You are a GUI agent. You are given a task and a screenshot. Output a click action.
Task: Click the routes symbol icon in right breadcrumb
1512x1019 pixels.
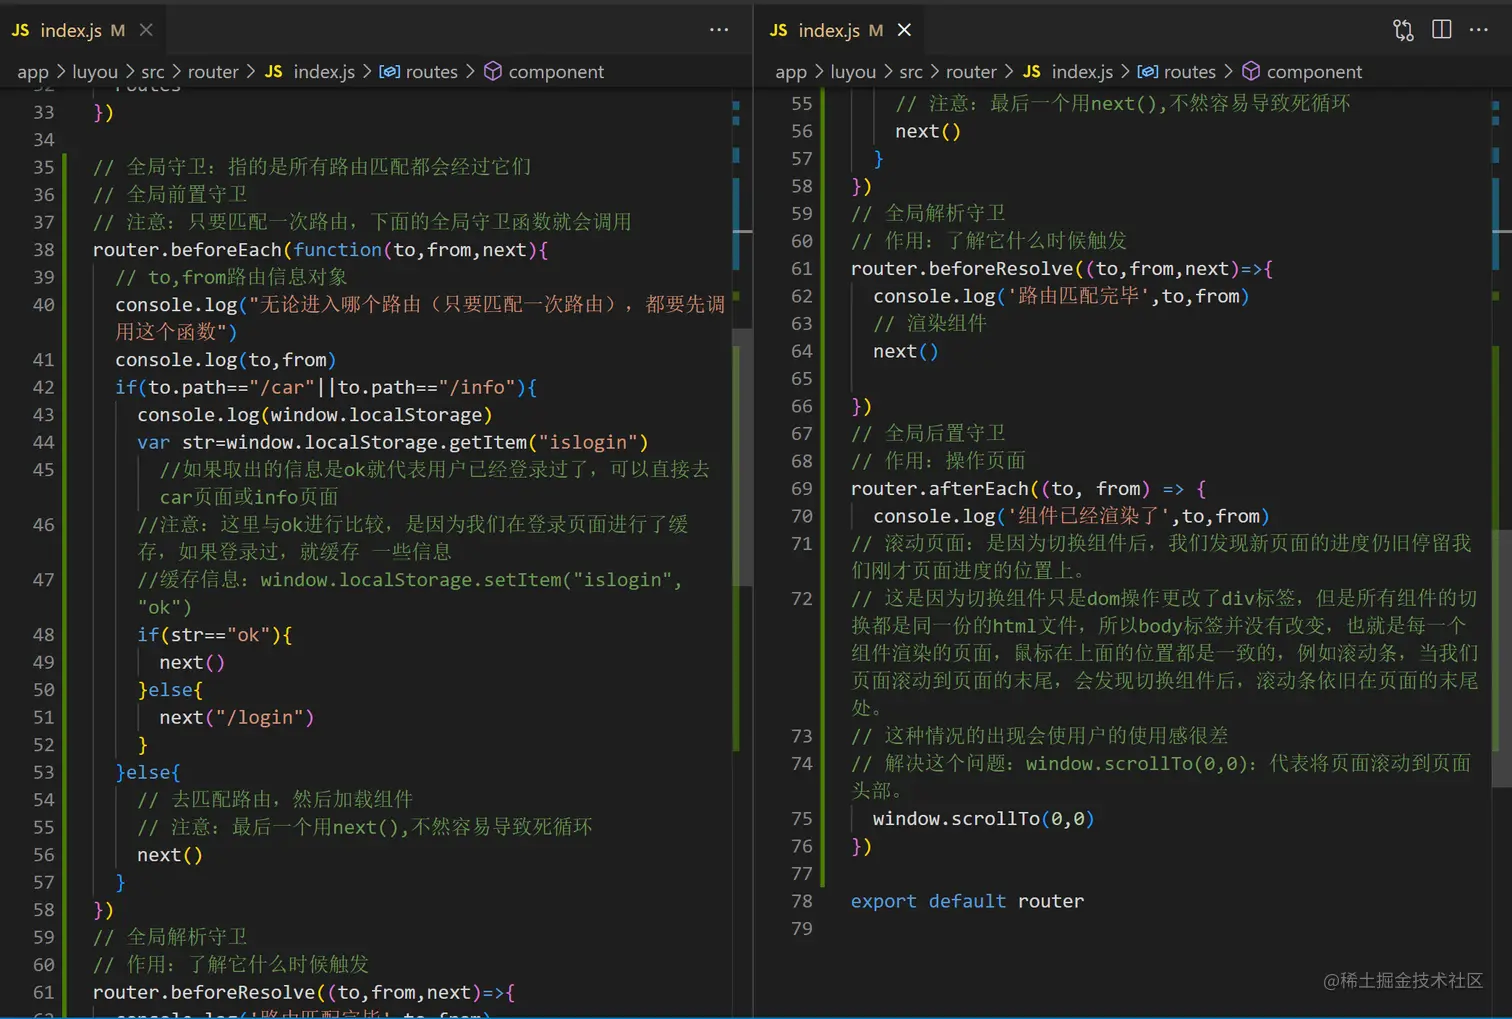click(x=1147, y=72)
